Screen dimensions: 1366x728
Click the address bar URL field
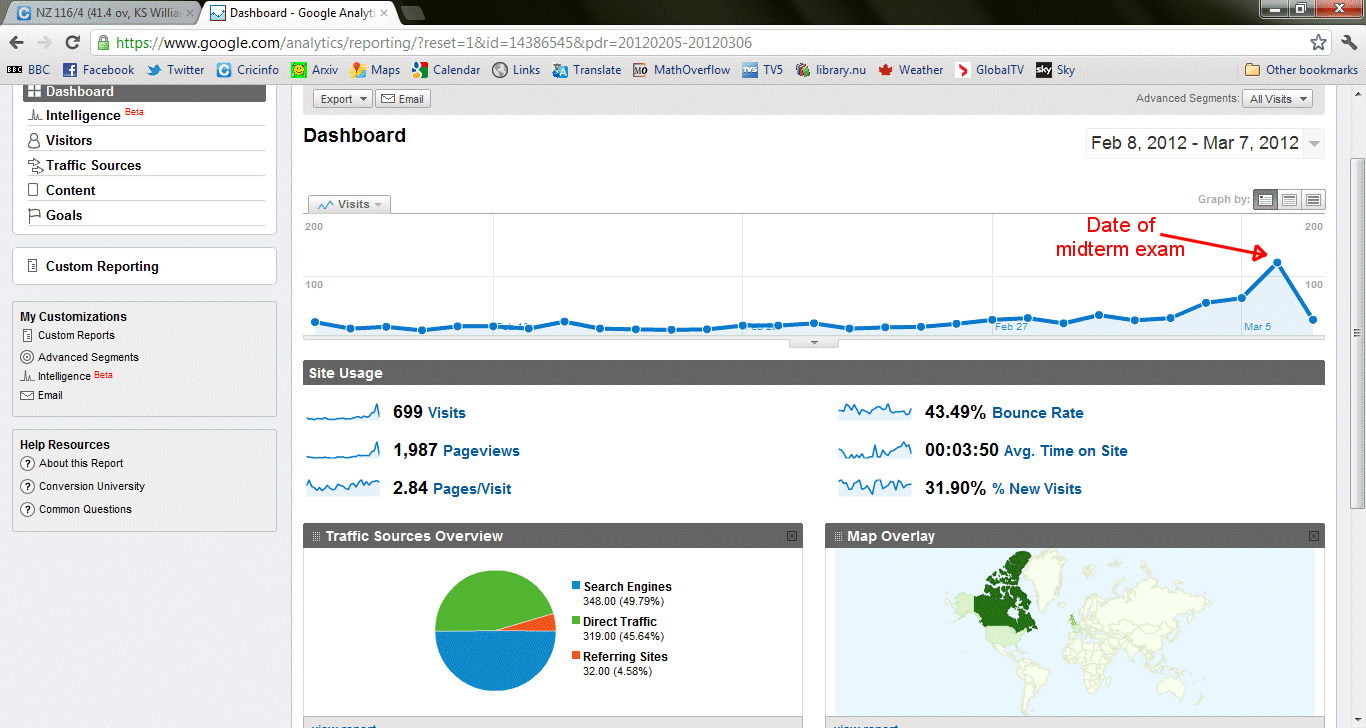(x=700, y=43)
